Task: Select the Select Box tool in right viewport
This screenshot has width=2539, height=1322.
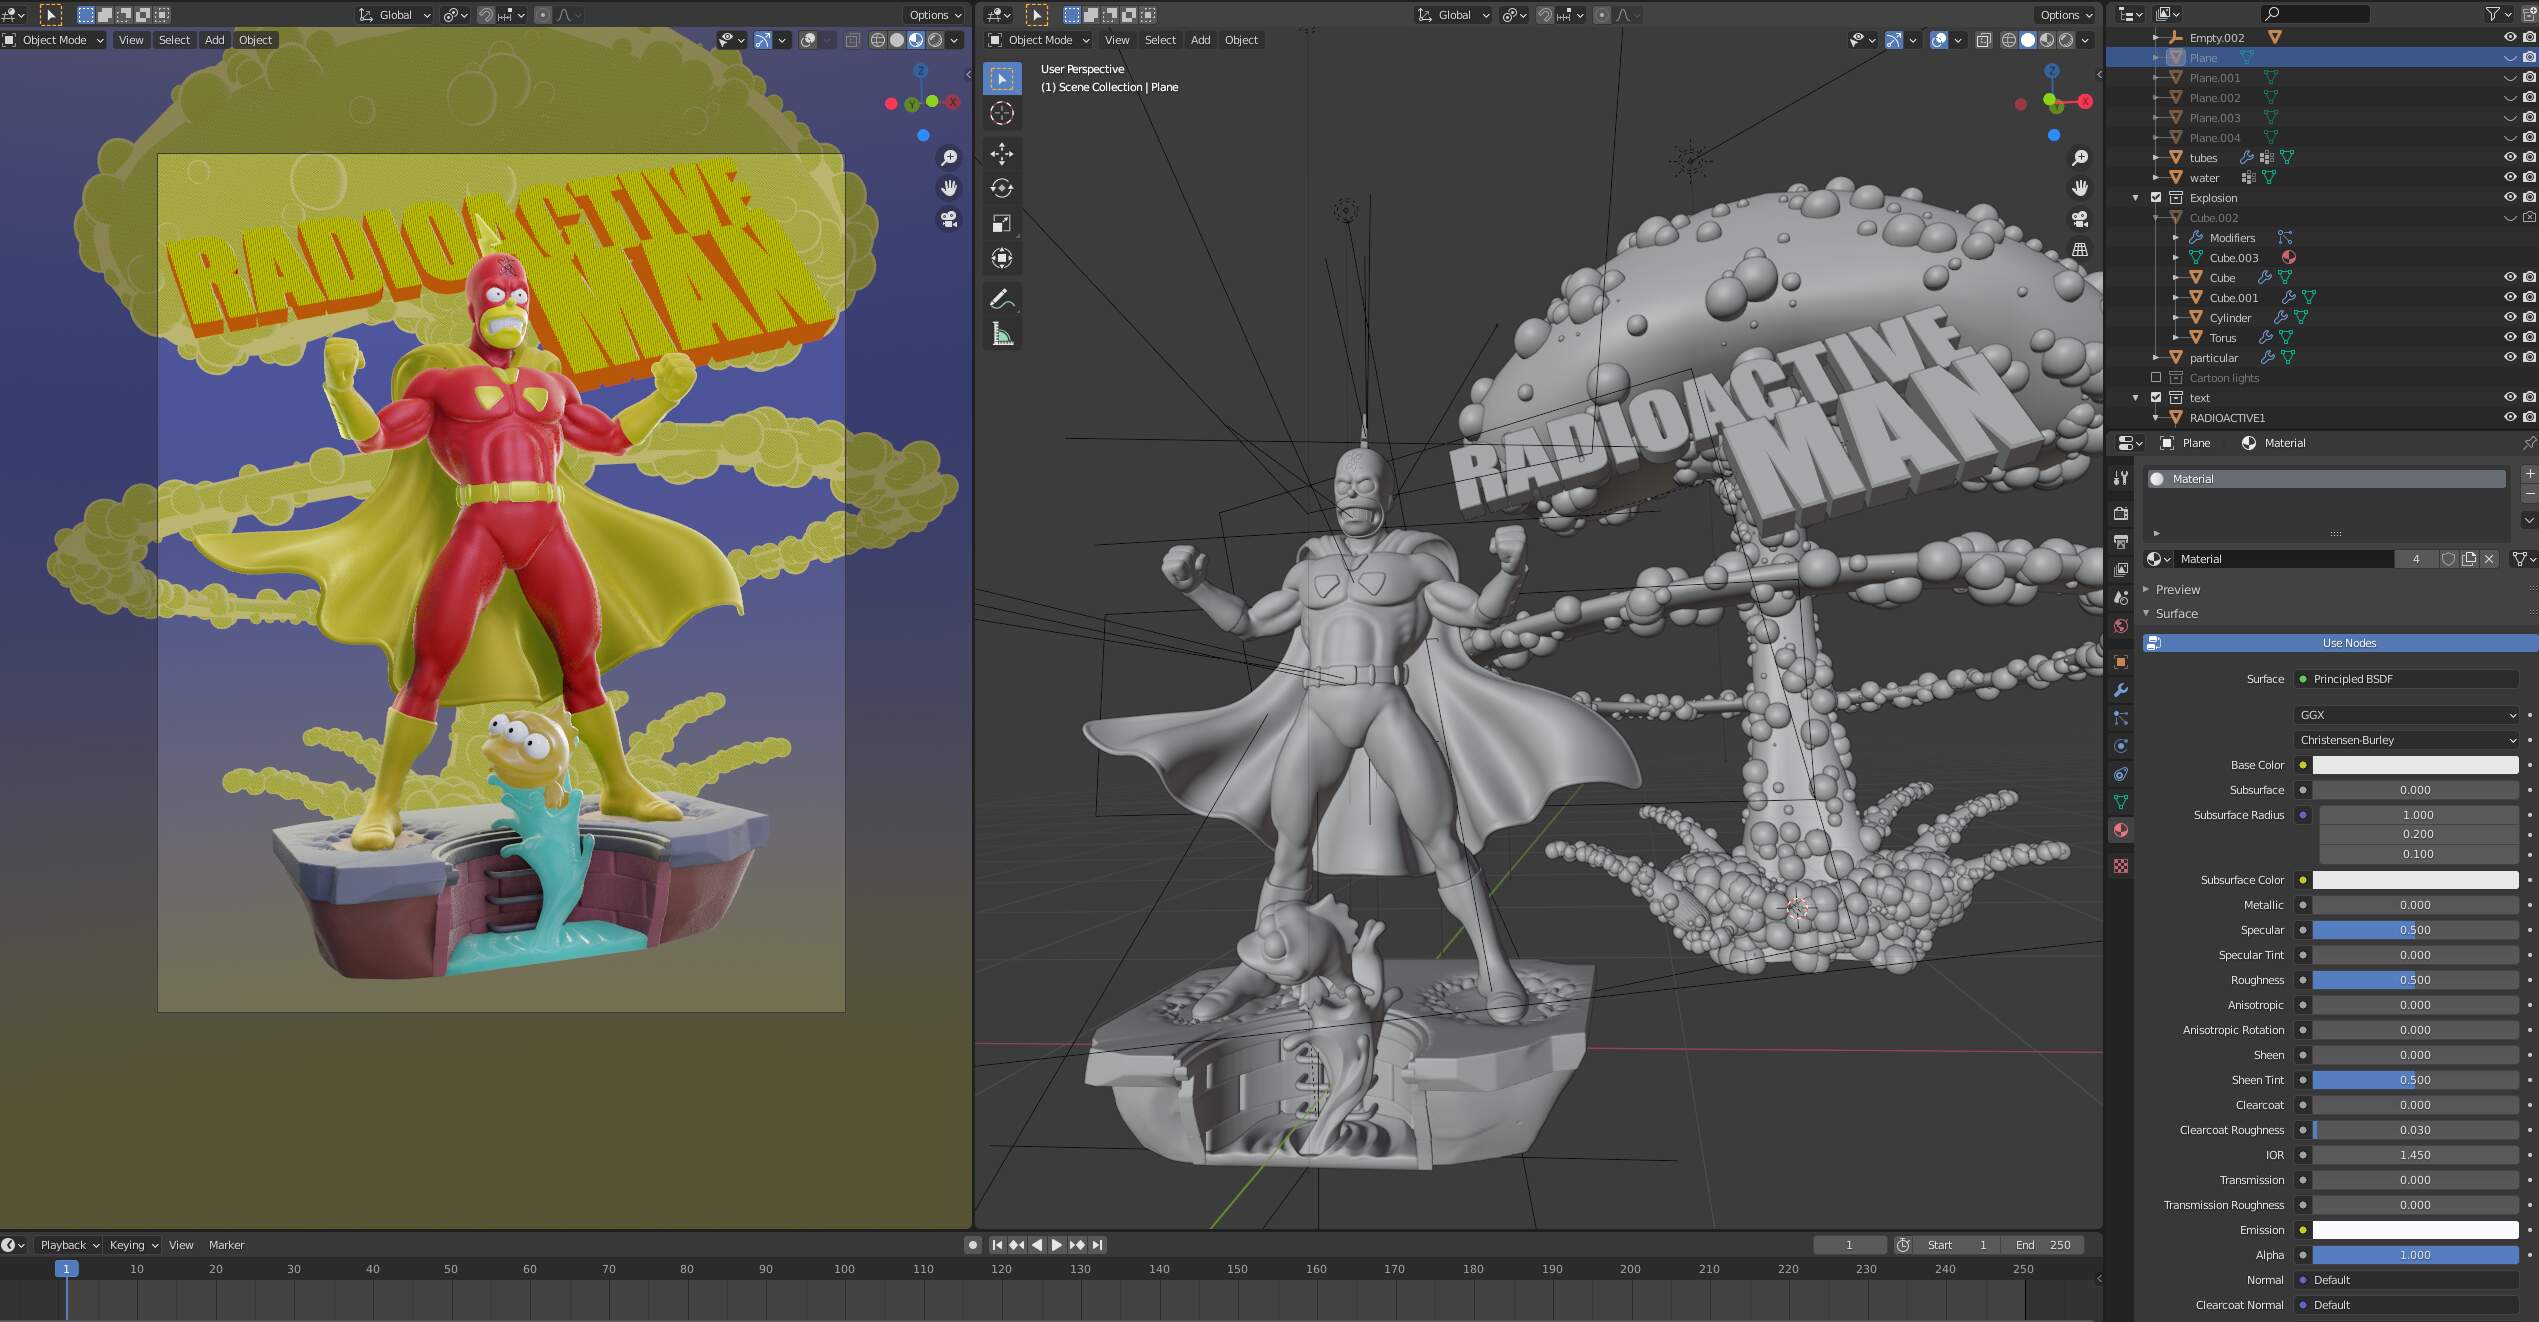Action: tap(1002, 79)
